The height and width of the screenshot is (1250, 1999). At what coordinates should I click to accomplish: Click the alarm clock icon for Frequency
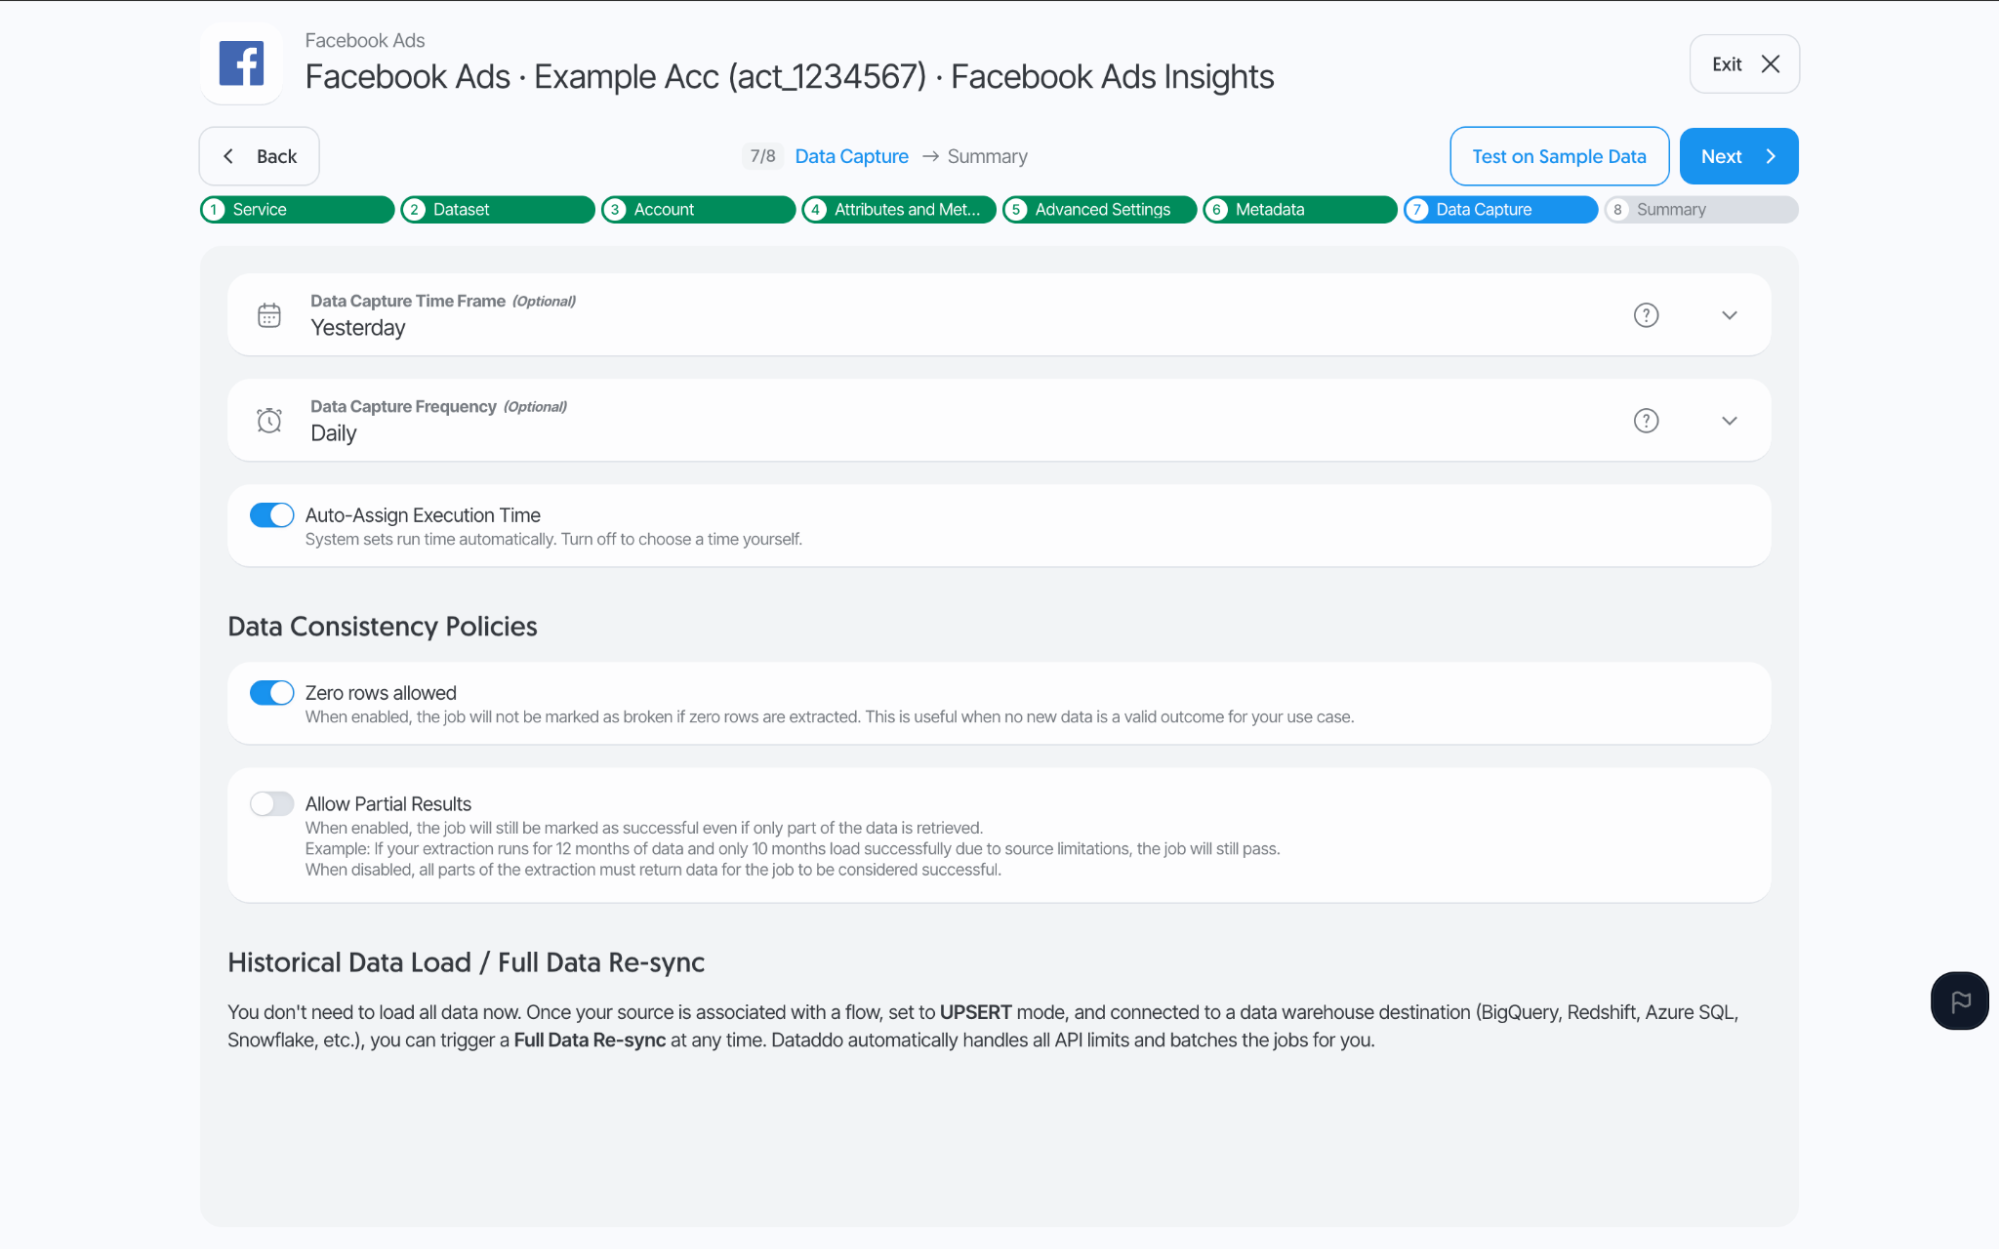269,420
